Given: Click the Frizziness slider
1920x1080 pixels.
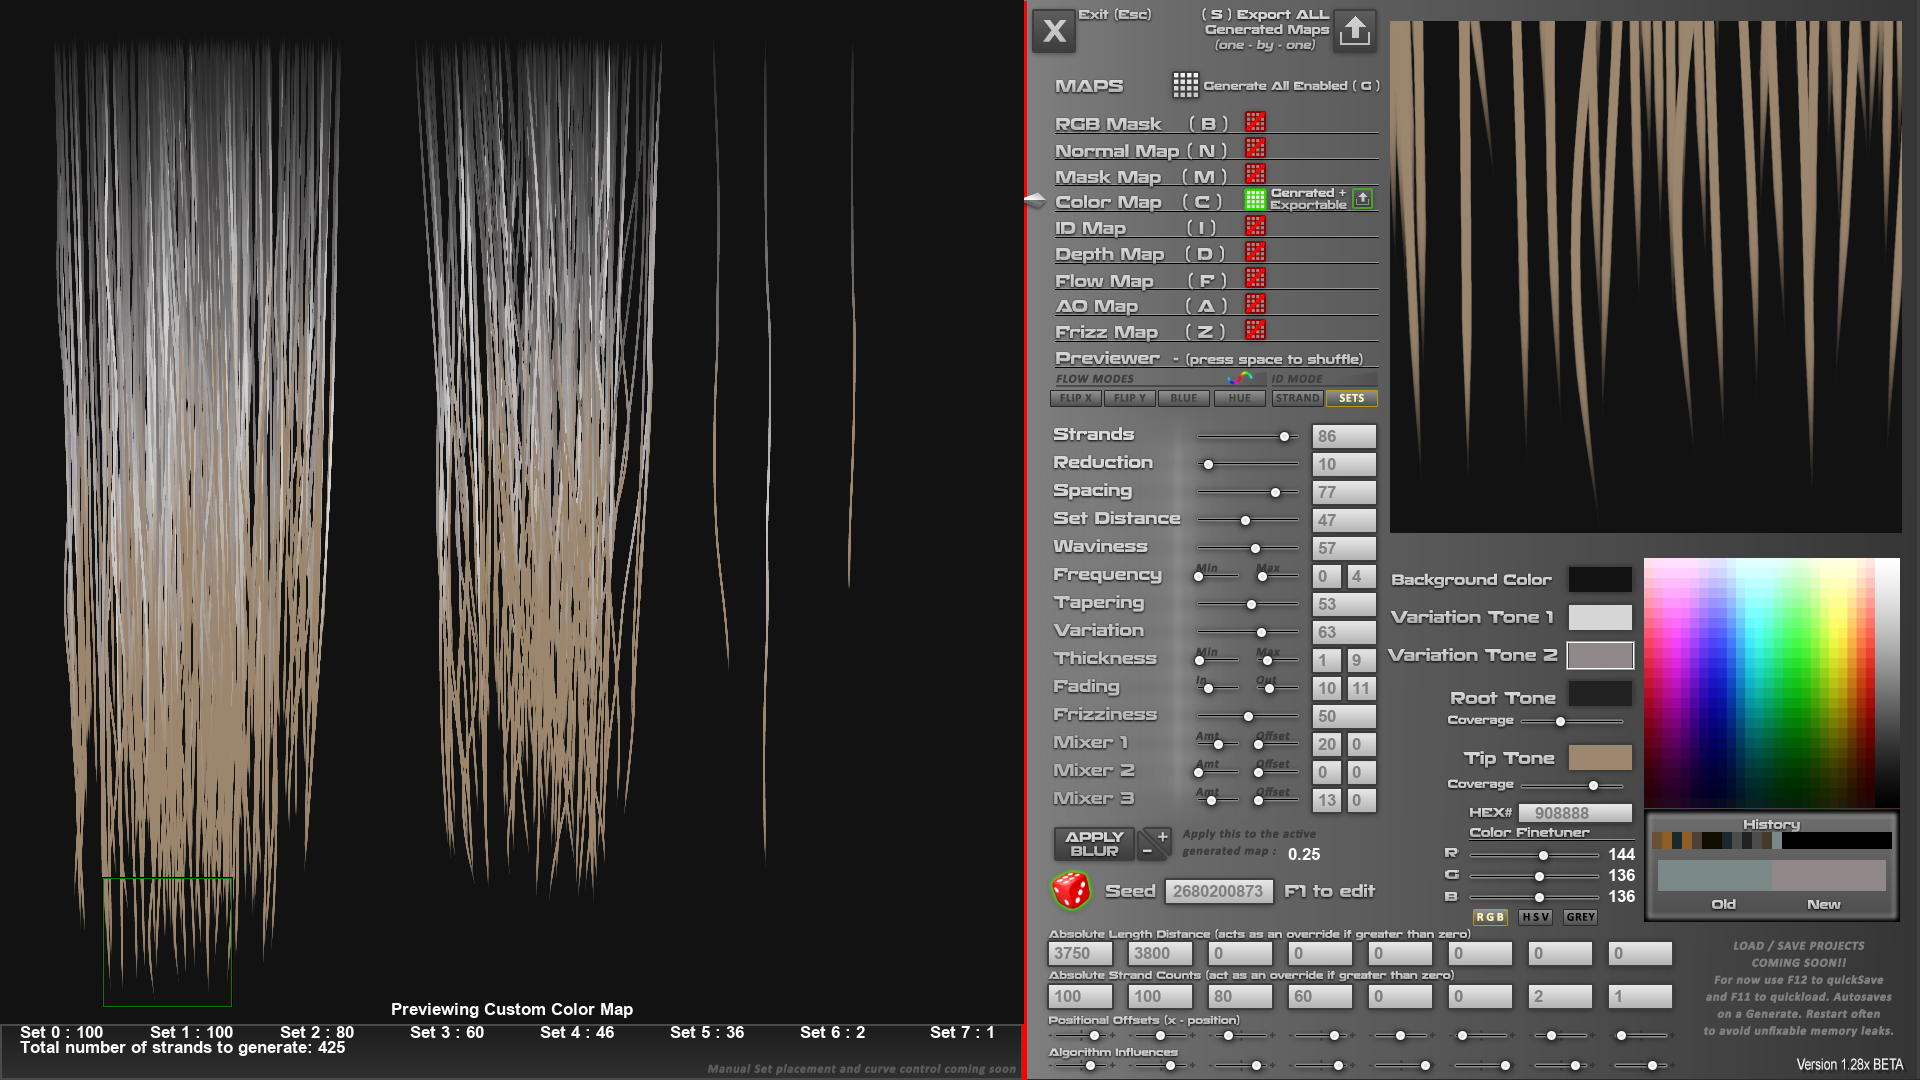Looking at the screenshot, I should point(1247,717).
